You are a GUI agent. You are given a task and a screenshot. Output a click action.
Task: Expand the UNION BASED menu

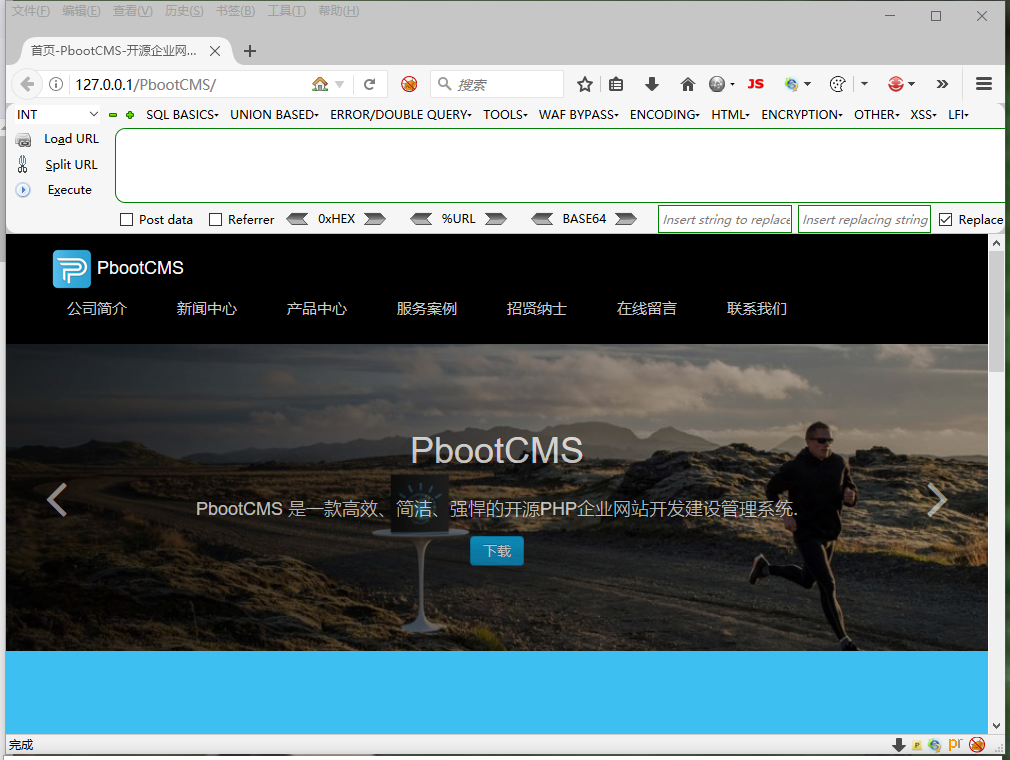(274, 115)
